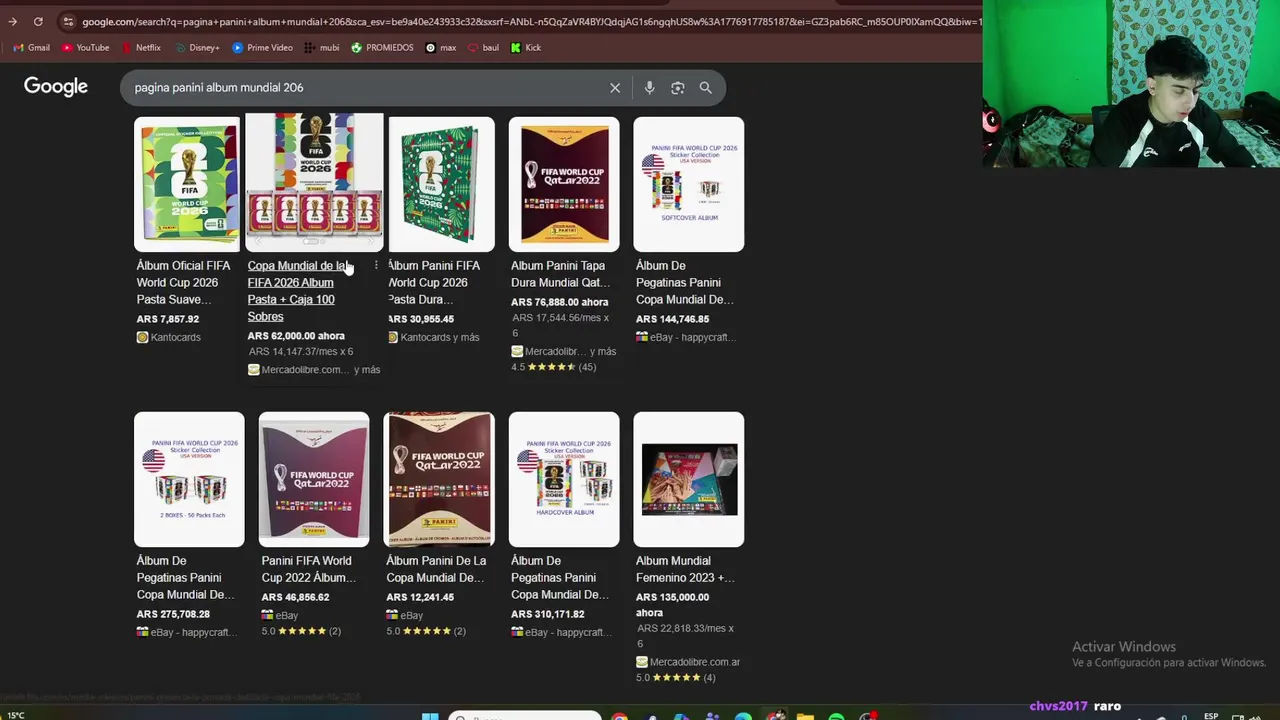
Task: Click the eBay seller under ARS 12,241.45
Action: [405, 615]
